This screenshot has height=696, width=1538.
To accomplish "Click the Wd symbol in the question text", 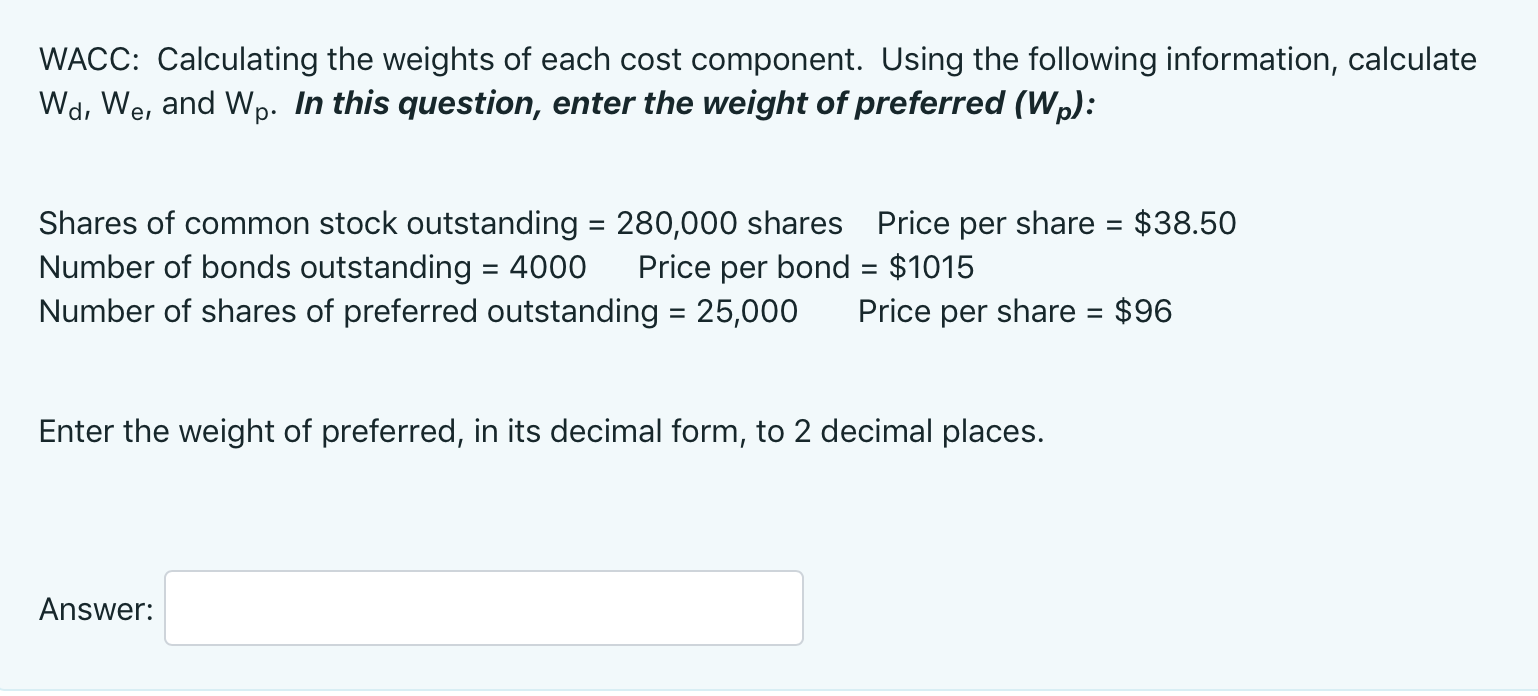I will [56, 103].
